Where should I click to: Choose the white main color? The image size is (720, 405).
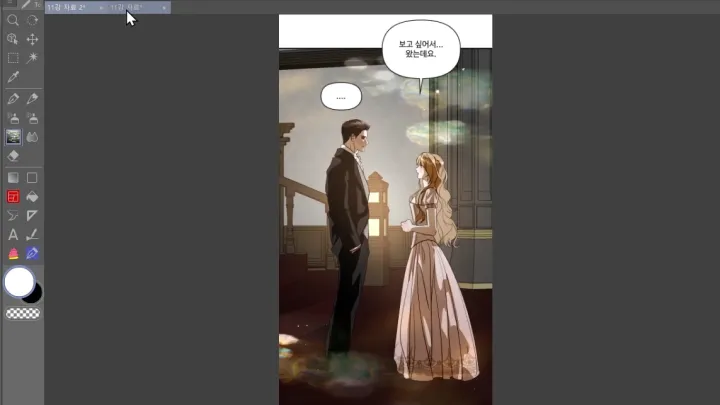pos(19,281)
